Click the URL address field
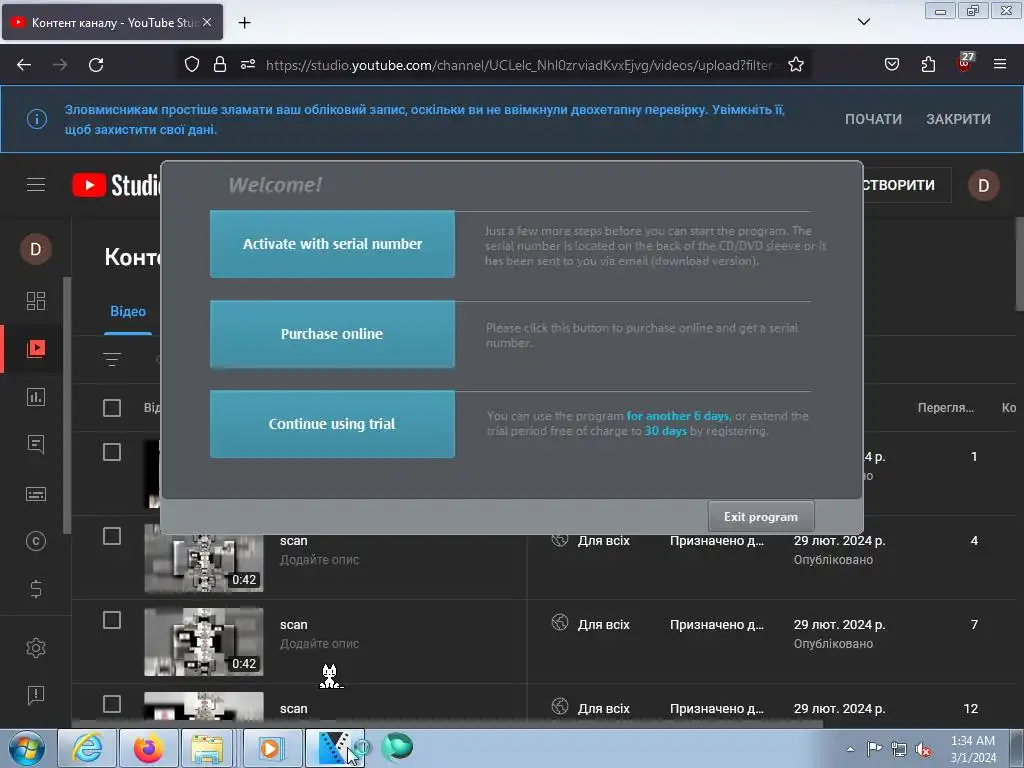The height and width of the screenshot is (768, 1024). [519, 65]
